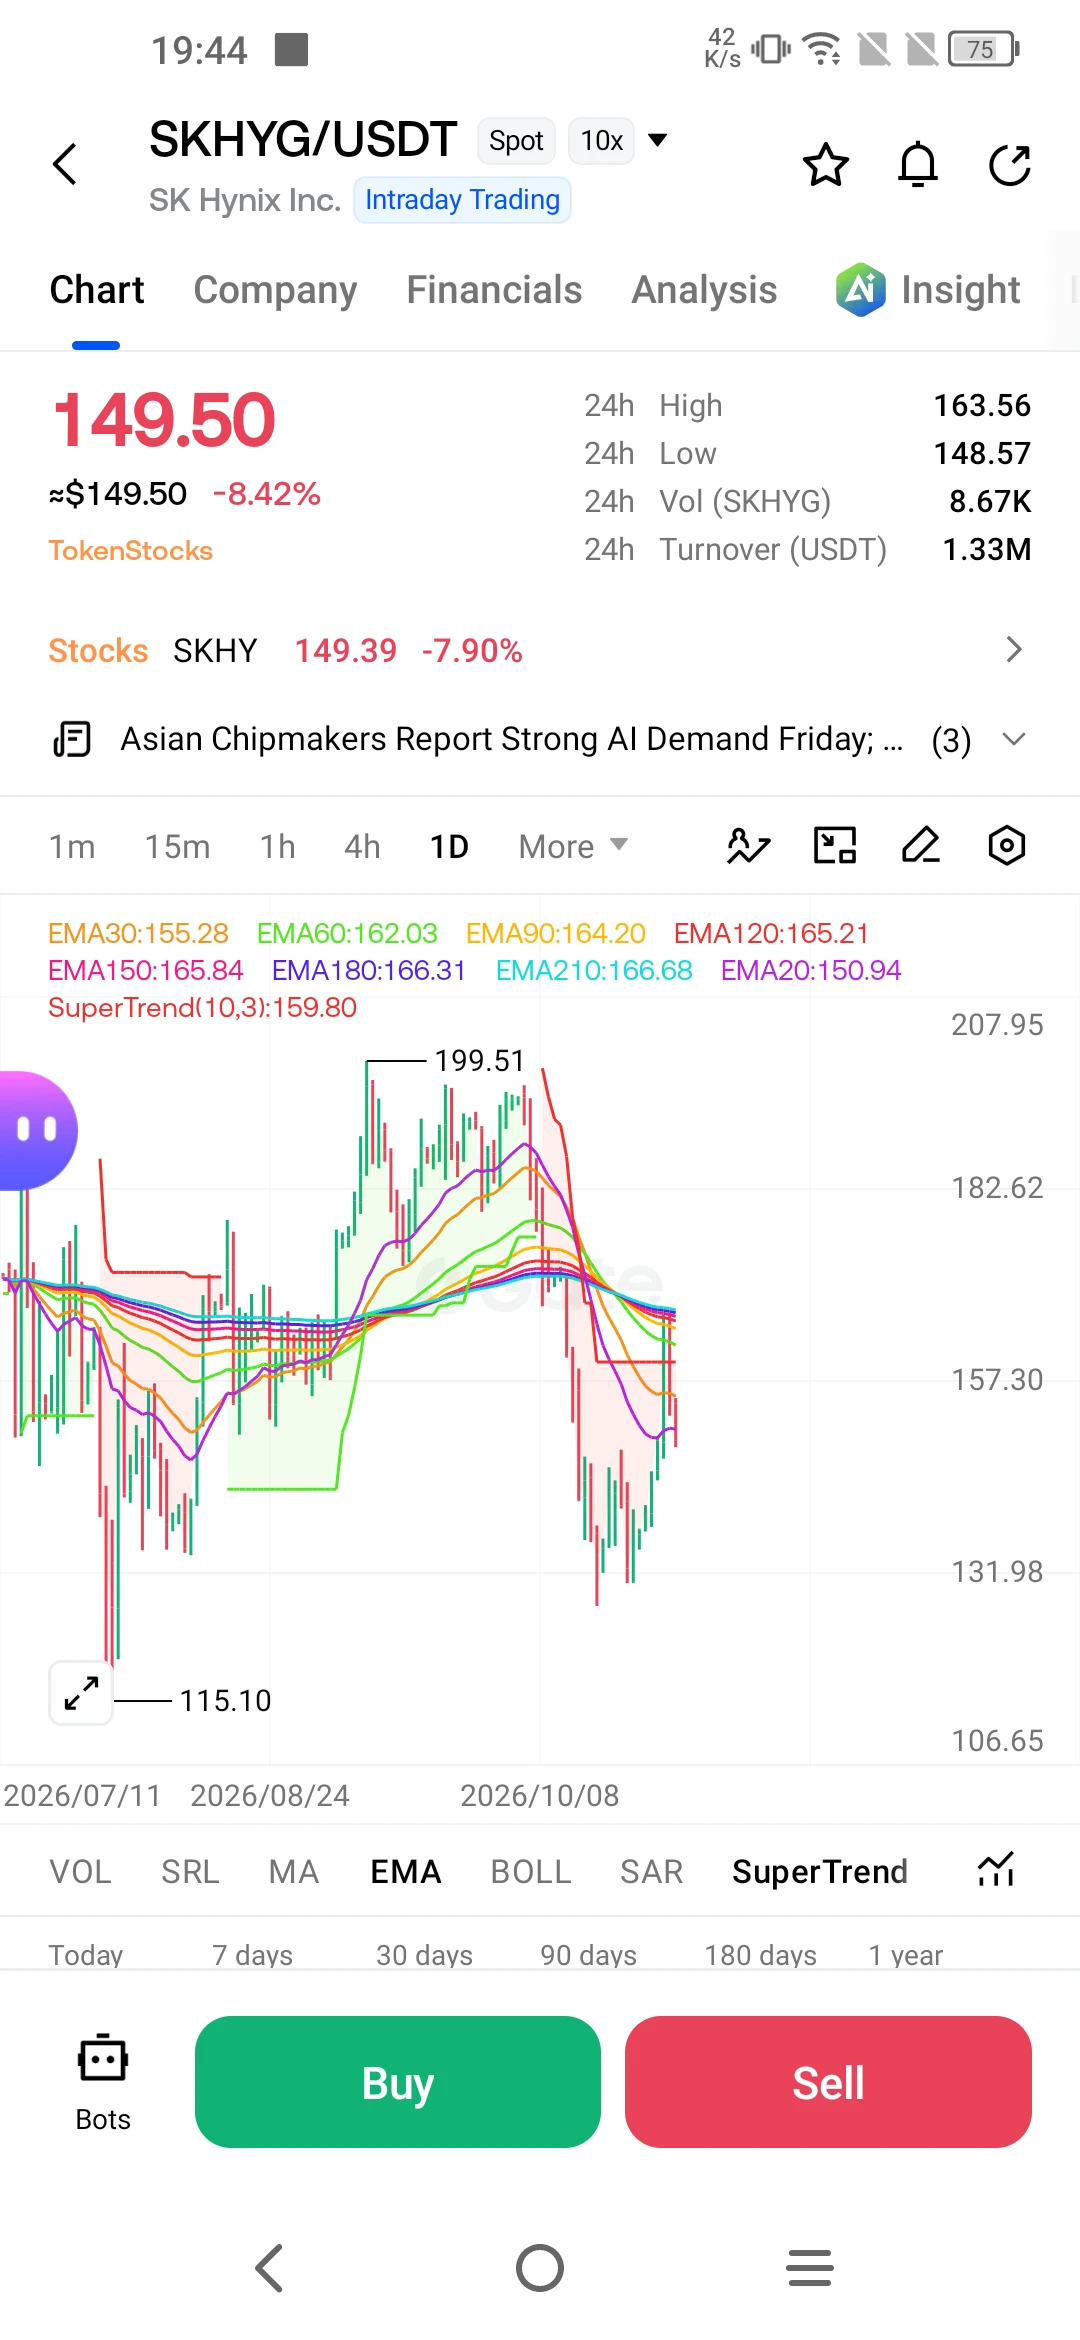Expand chart to fullscreen

81,1693
